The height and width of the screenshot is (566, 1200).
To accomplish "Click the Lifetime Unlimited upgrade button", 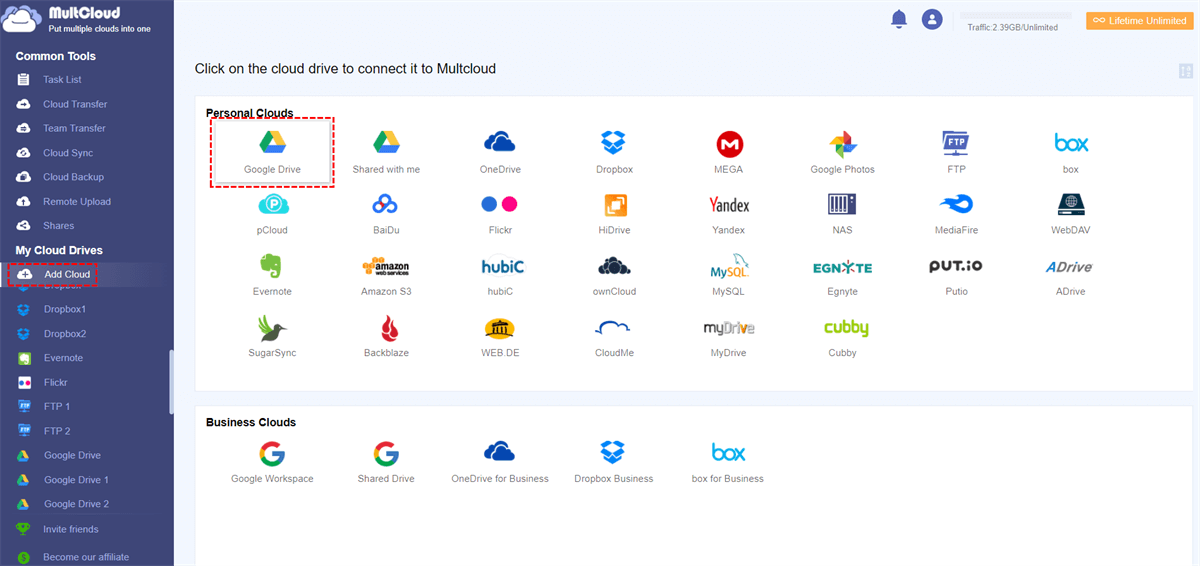I will pos(1139,20).
